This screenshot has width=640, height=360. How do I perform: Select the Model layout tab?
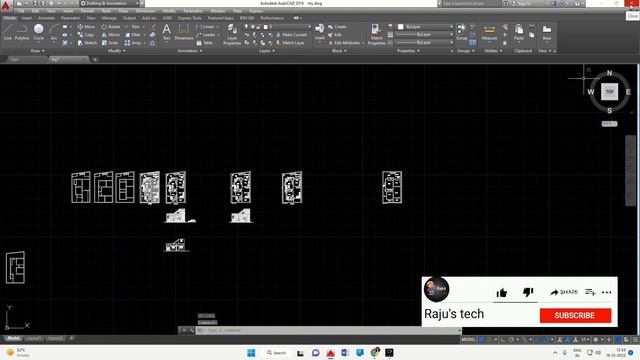(x=13, y=338)
